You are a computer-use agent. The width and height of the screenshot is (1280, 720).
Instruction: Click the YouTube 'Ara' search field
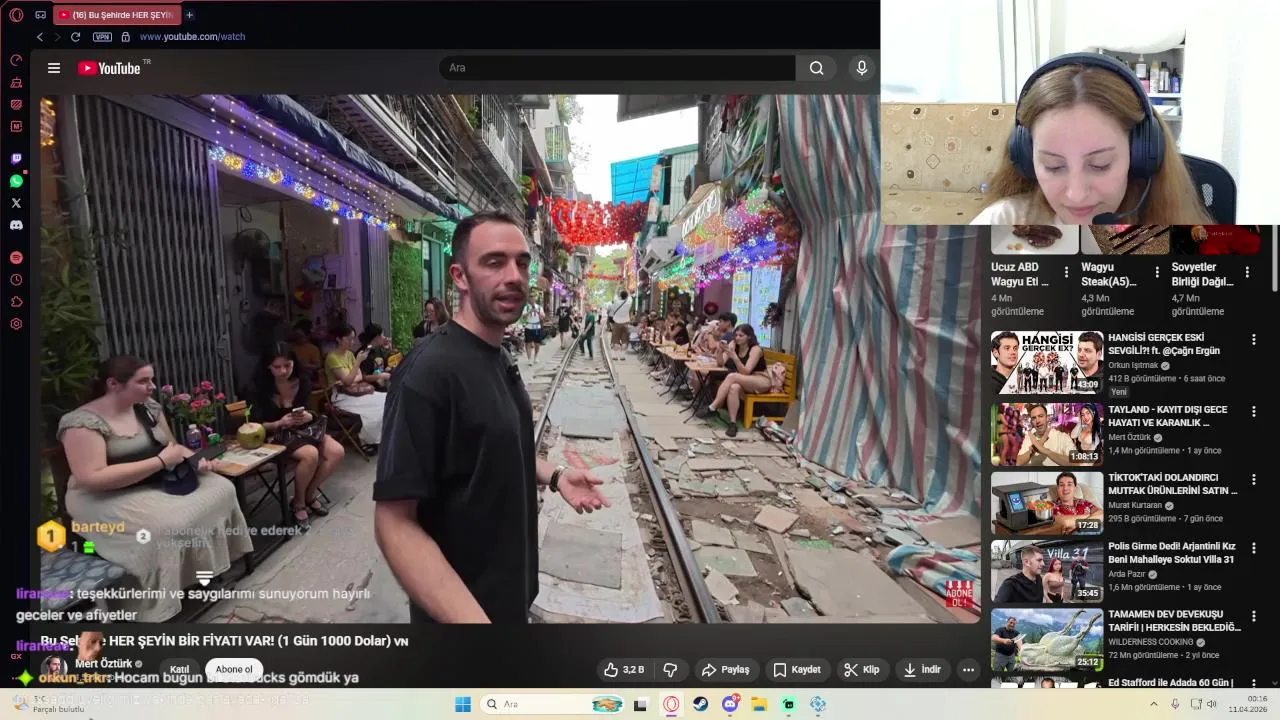click(617, 68)
